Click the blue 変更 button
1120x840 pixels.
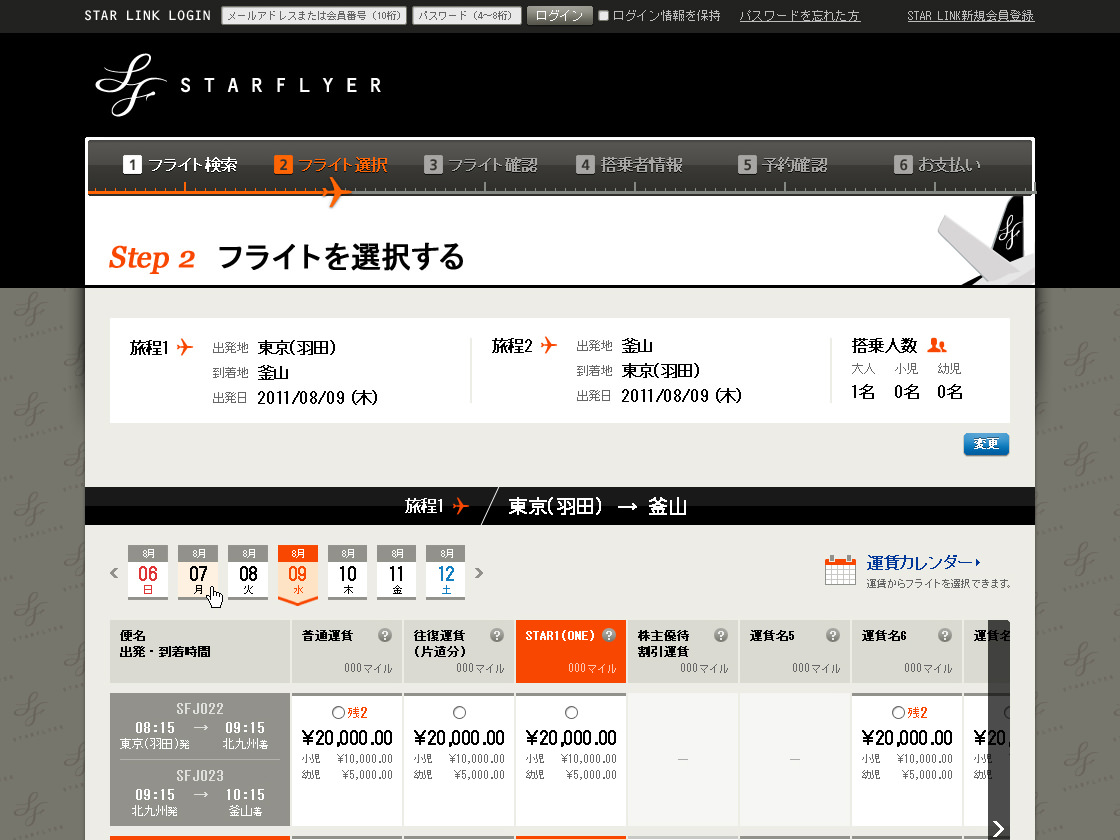(986, 444)
